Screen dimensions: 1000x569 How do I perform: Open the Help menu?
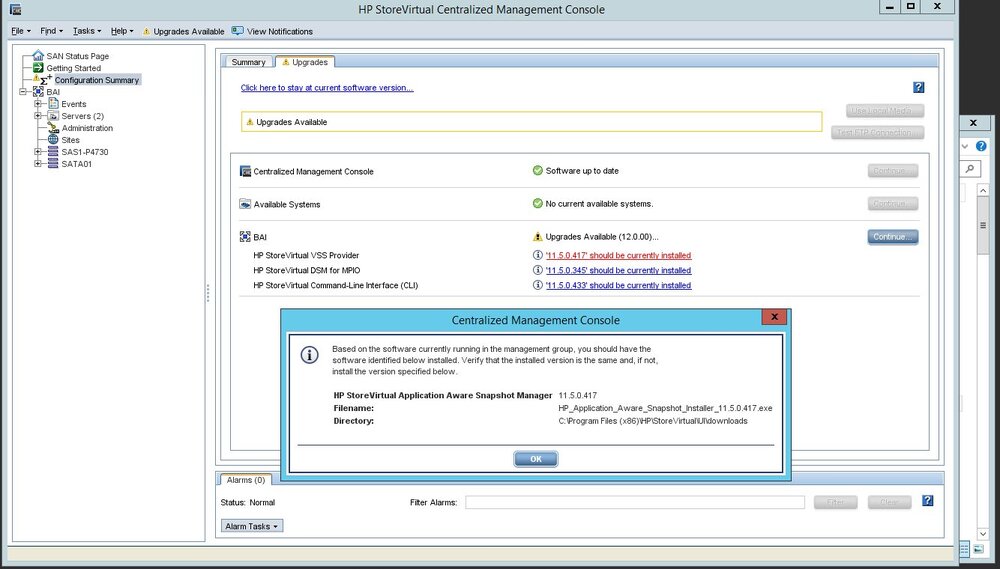coord(122,31)
